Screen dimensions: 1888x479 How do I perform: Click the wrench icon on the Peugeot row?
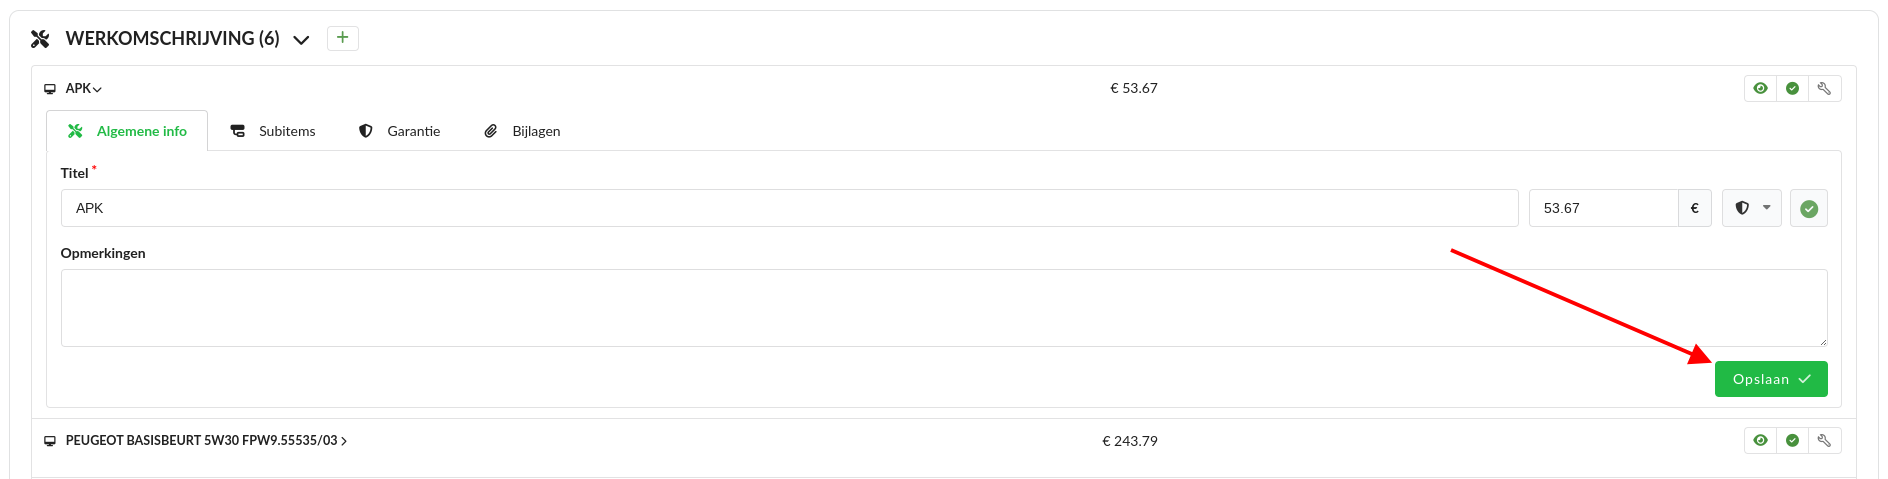(1824, 441)
